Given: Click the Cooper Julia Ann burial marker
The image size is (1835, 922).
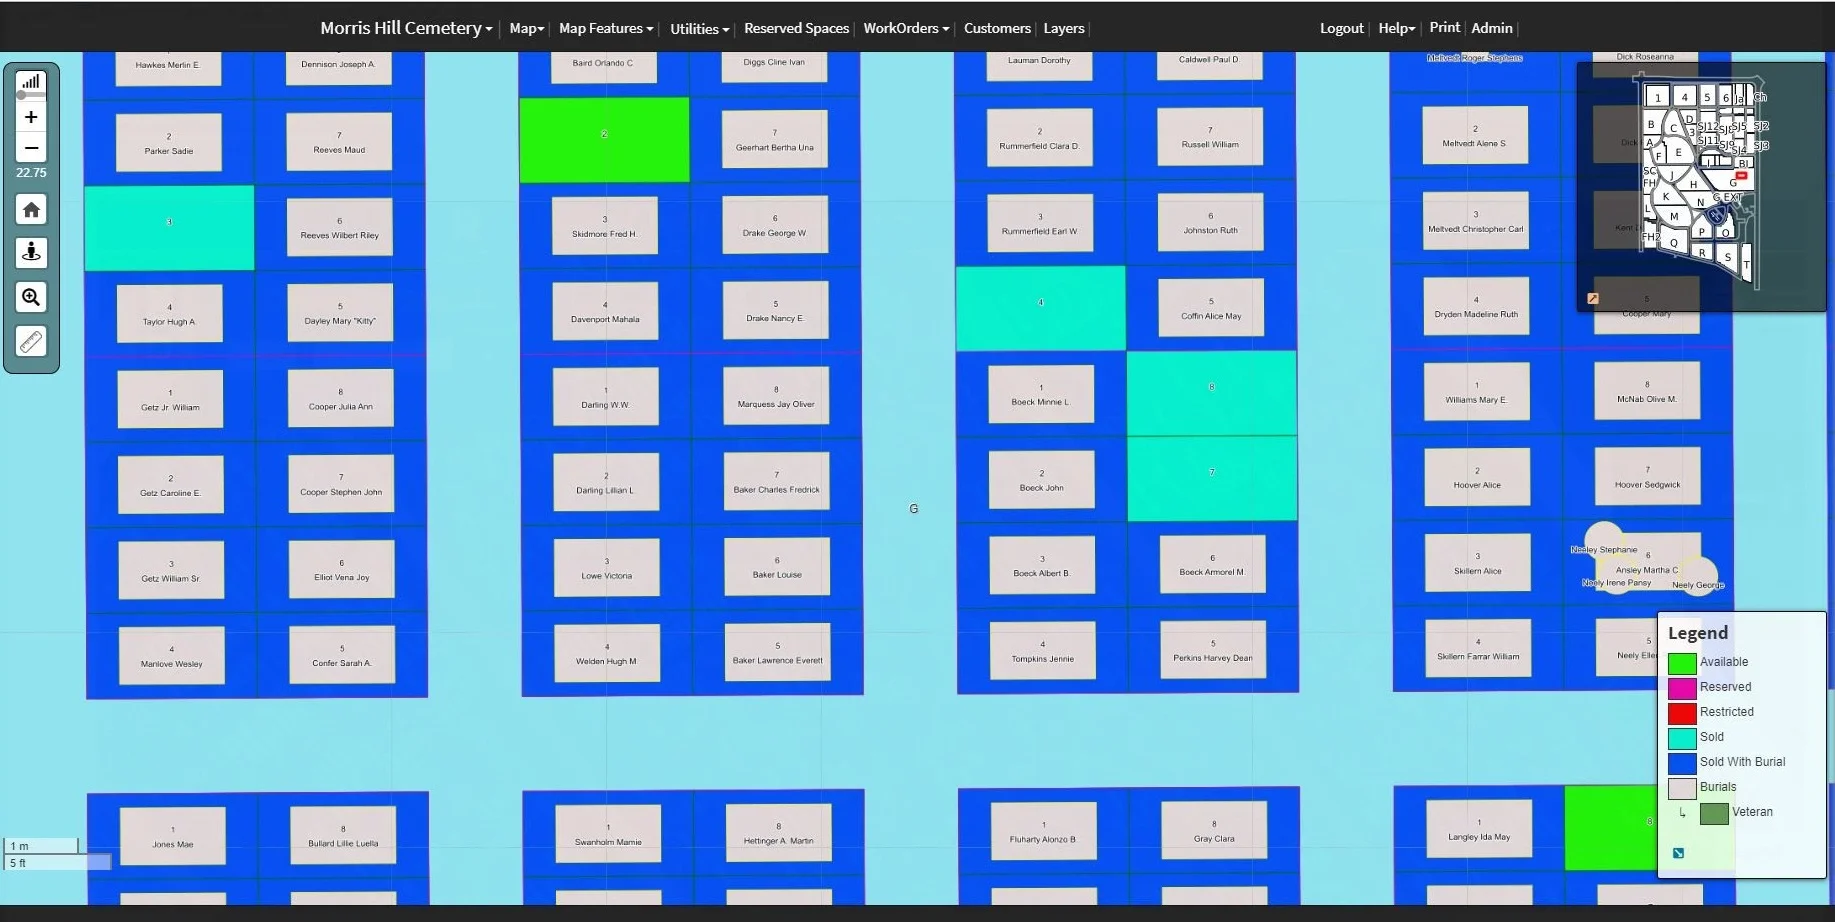Looking at the screenshot, I should (x=341, y=399).
